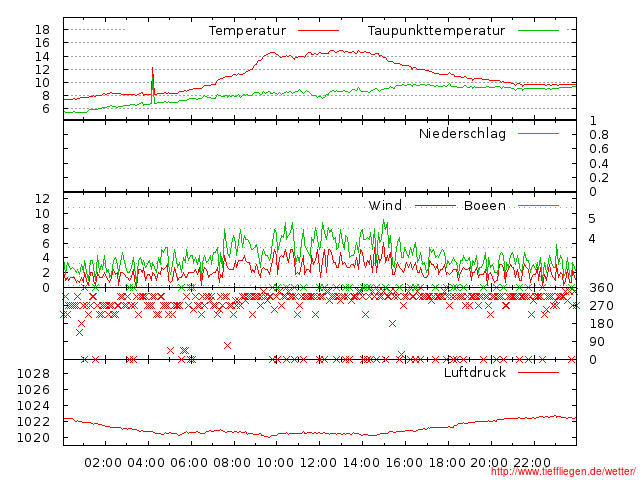Click the 14:00 time axis label
The image size is (640, 480).
(x=361, y=463)
